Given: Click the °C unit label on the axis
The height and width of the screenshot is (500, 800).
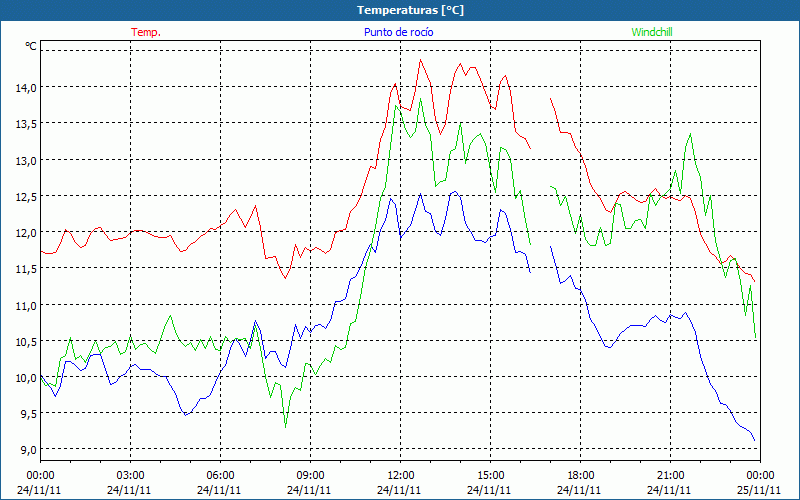Looking at the screenshot, I should click(31, 46).
